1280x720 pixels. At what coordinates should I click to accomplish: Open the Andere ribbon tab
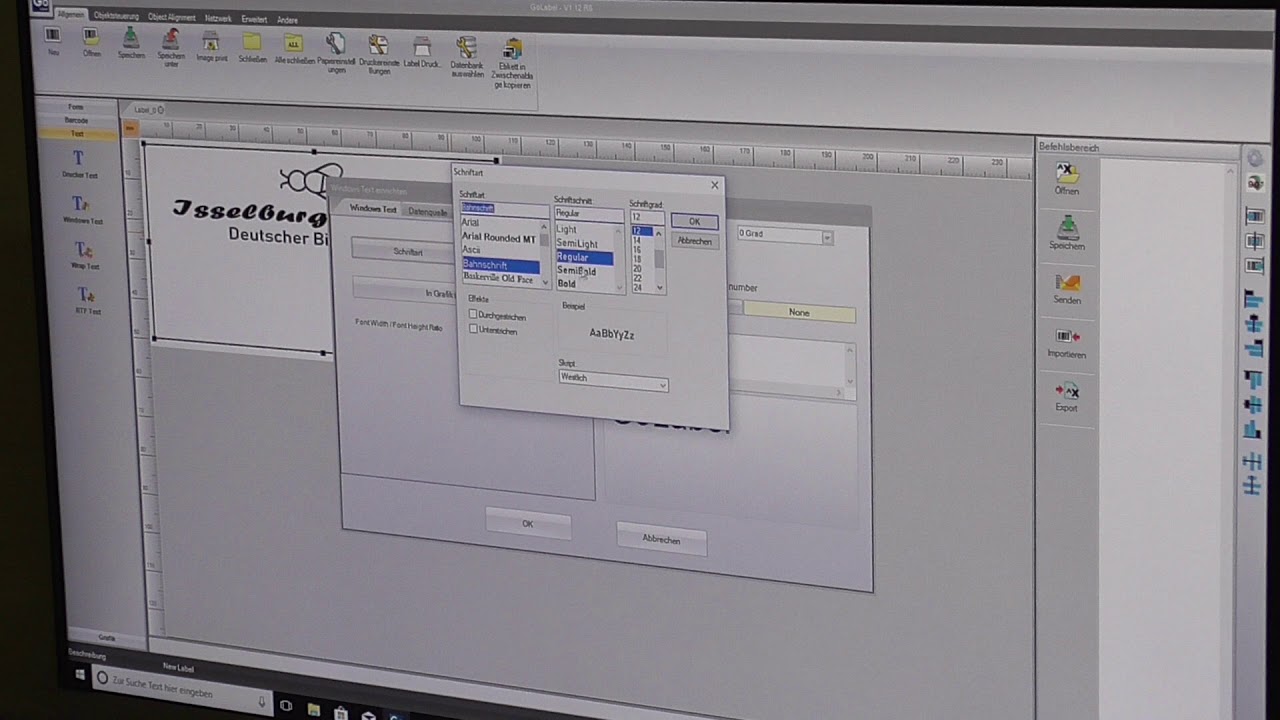click(x=287, y=20)
